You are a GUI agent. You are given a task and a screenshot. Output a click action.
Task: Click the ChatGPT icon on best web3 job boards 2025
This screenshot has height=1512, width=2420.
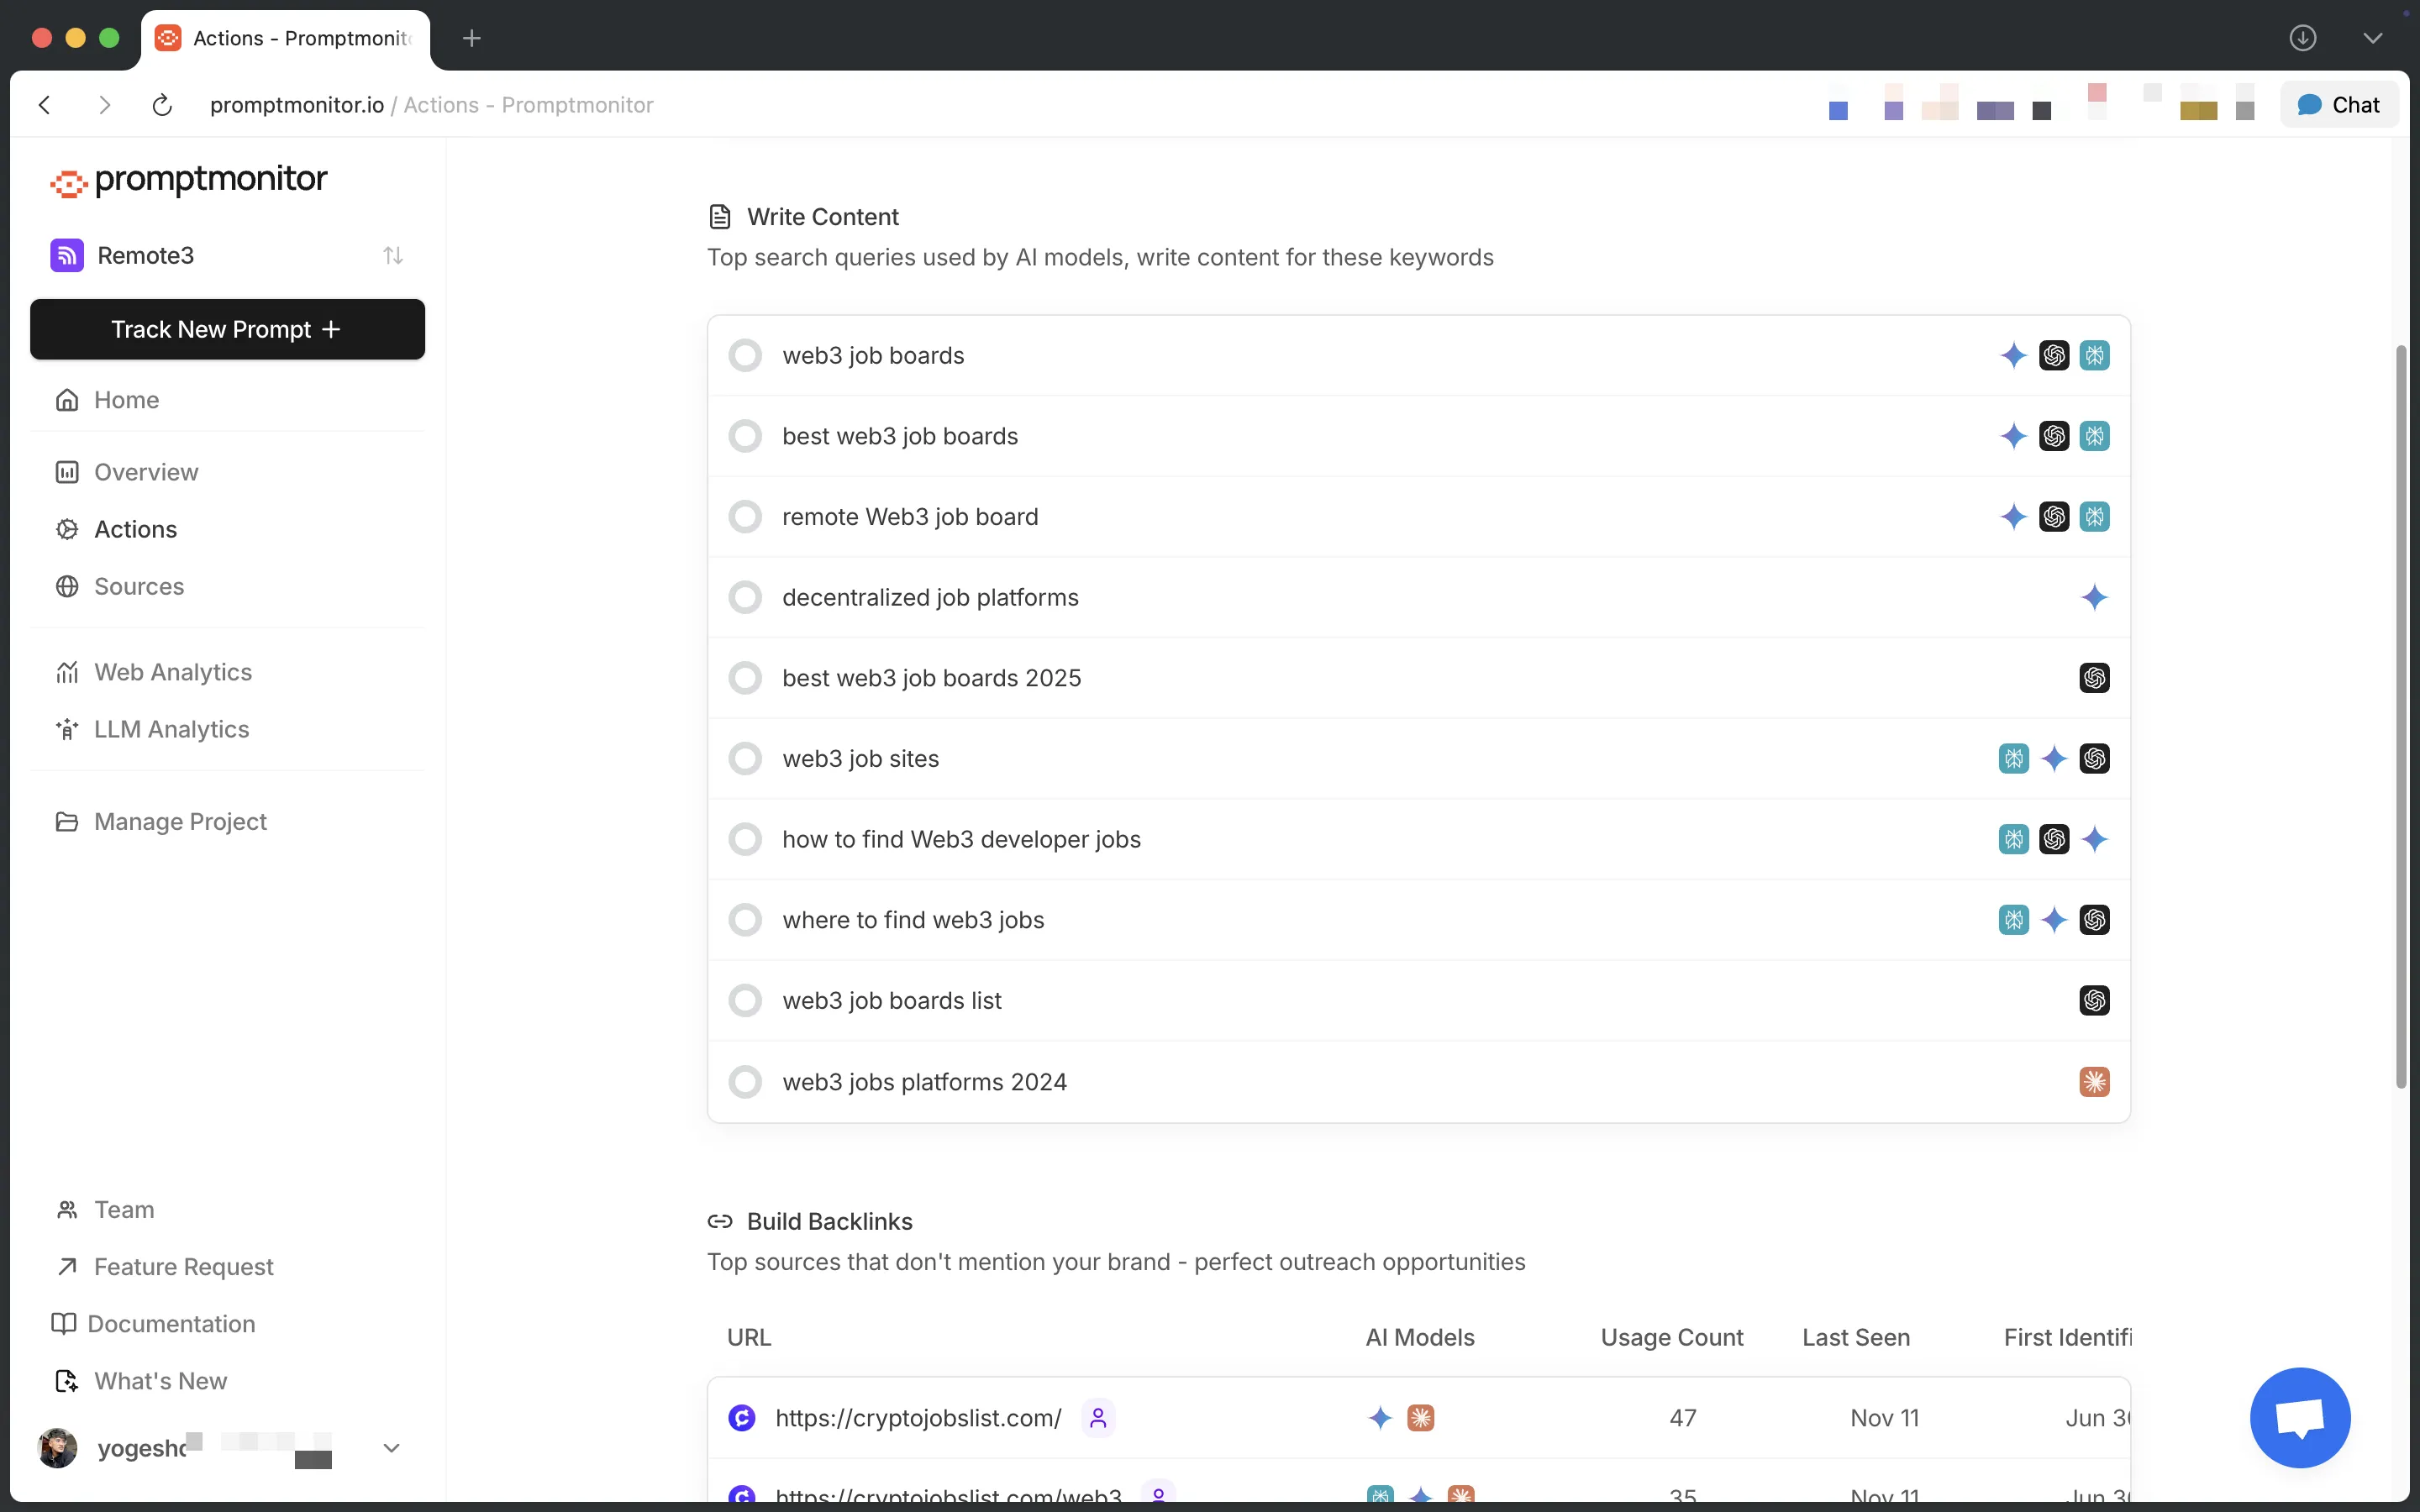tap(2095, 677)
